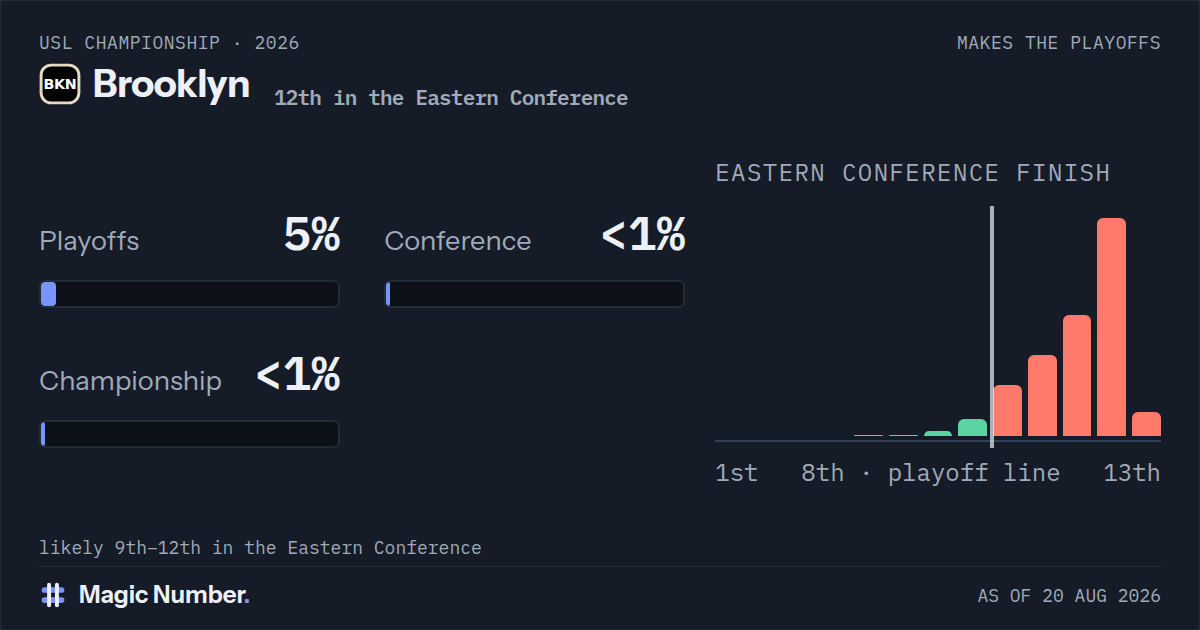The height and width of the screenshot is (630, 1200).
Task: Click the Championship probability progress bar
Action: pyautogui.click(x=189, y=434)
